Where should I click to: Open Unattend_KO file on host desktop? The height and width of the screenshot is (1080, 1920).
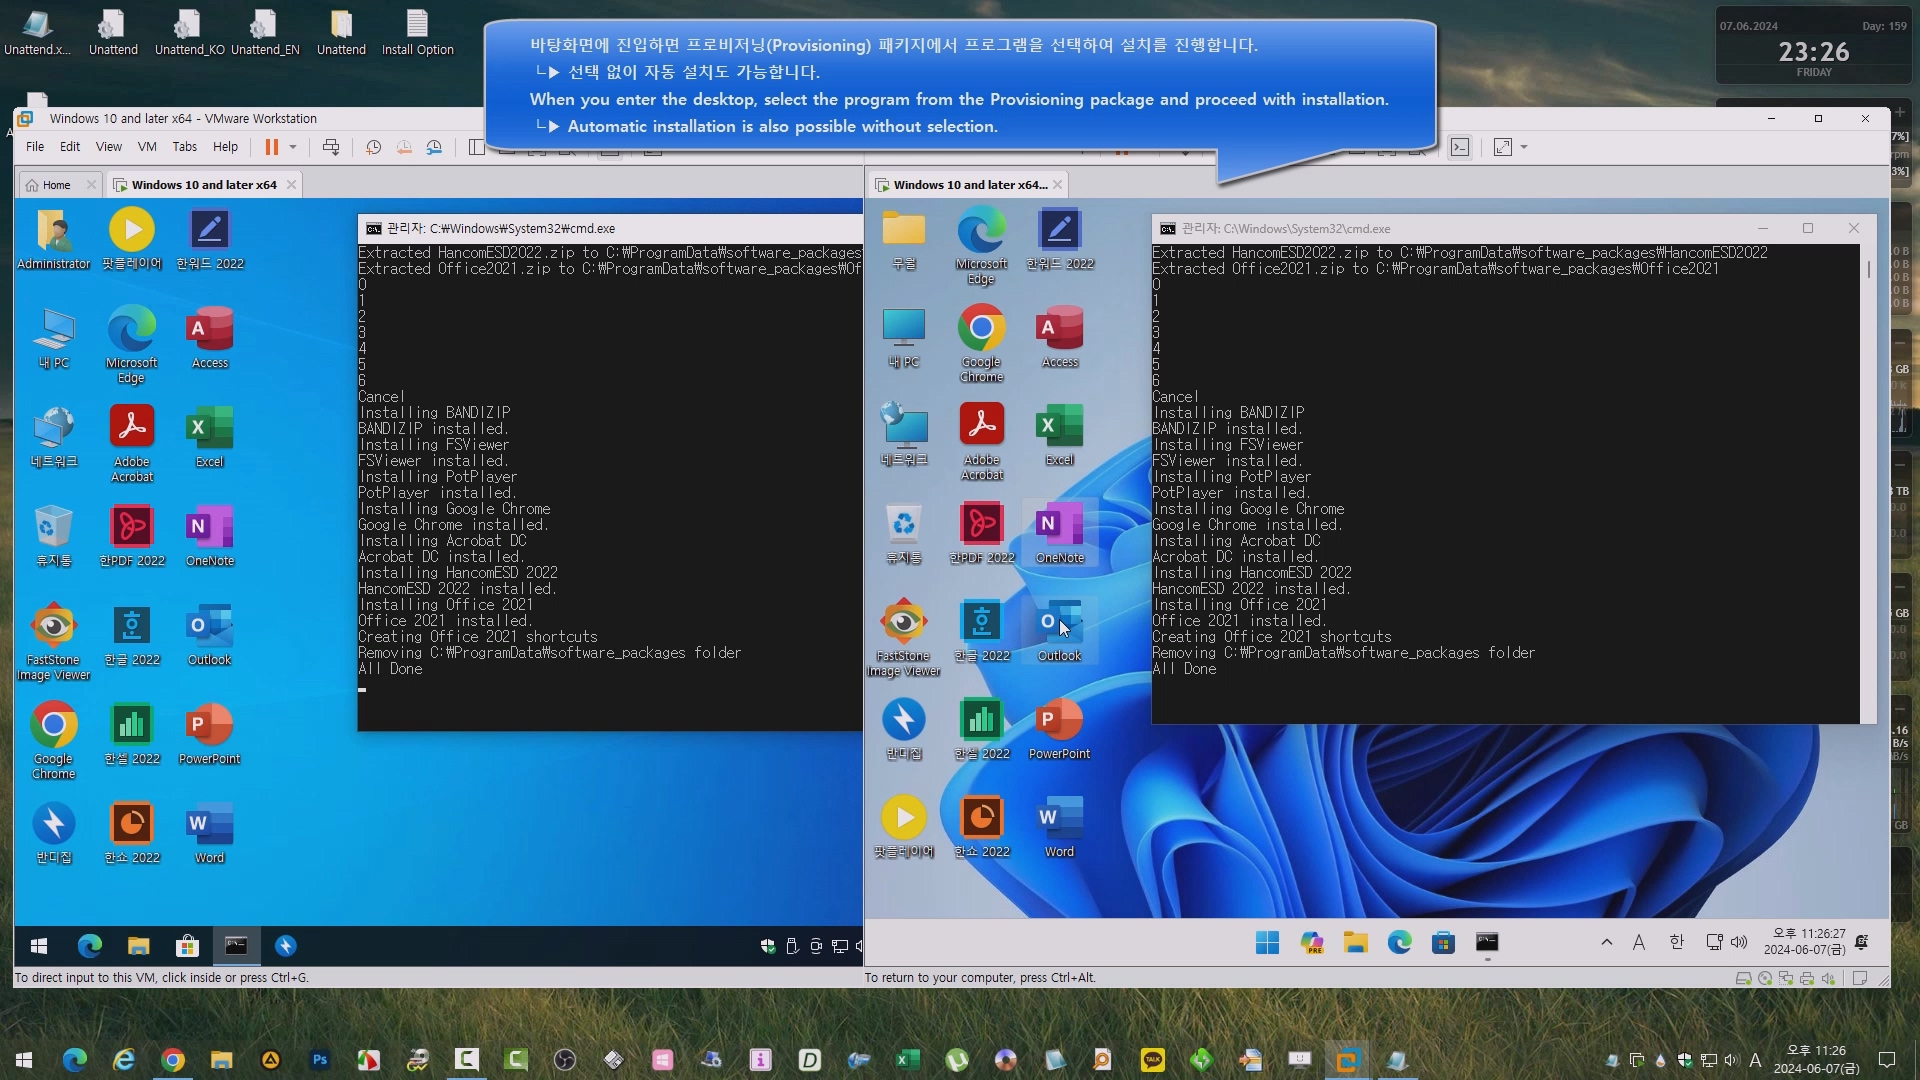(x=189, y=32)
